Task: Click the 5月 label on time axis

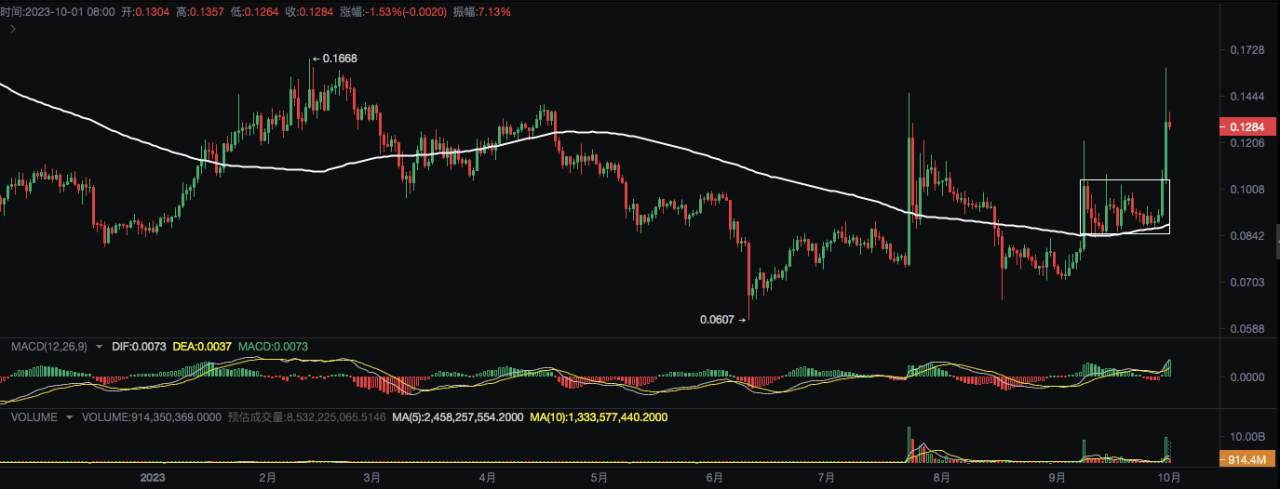Action: click(598, 478)
